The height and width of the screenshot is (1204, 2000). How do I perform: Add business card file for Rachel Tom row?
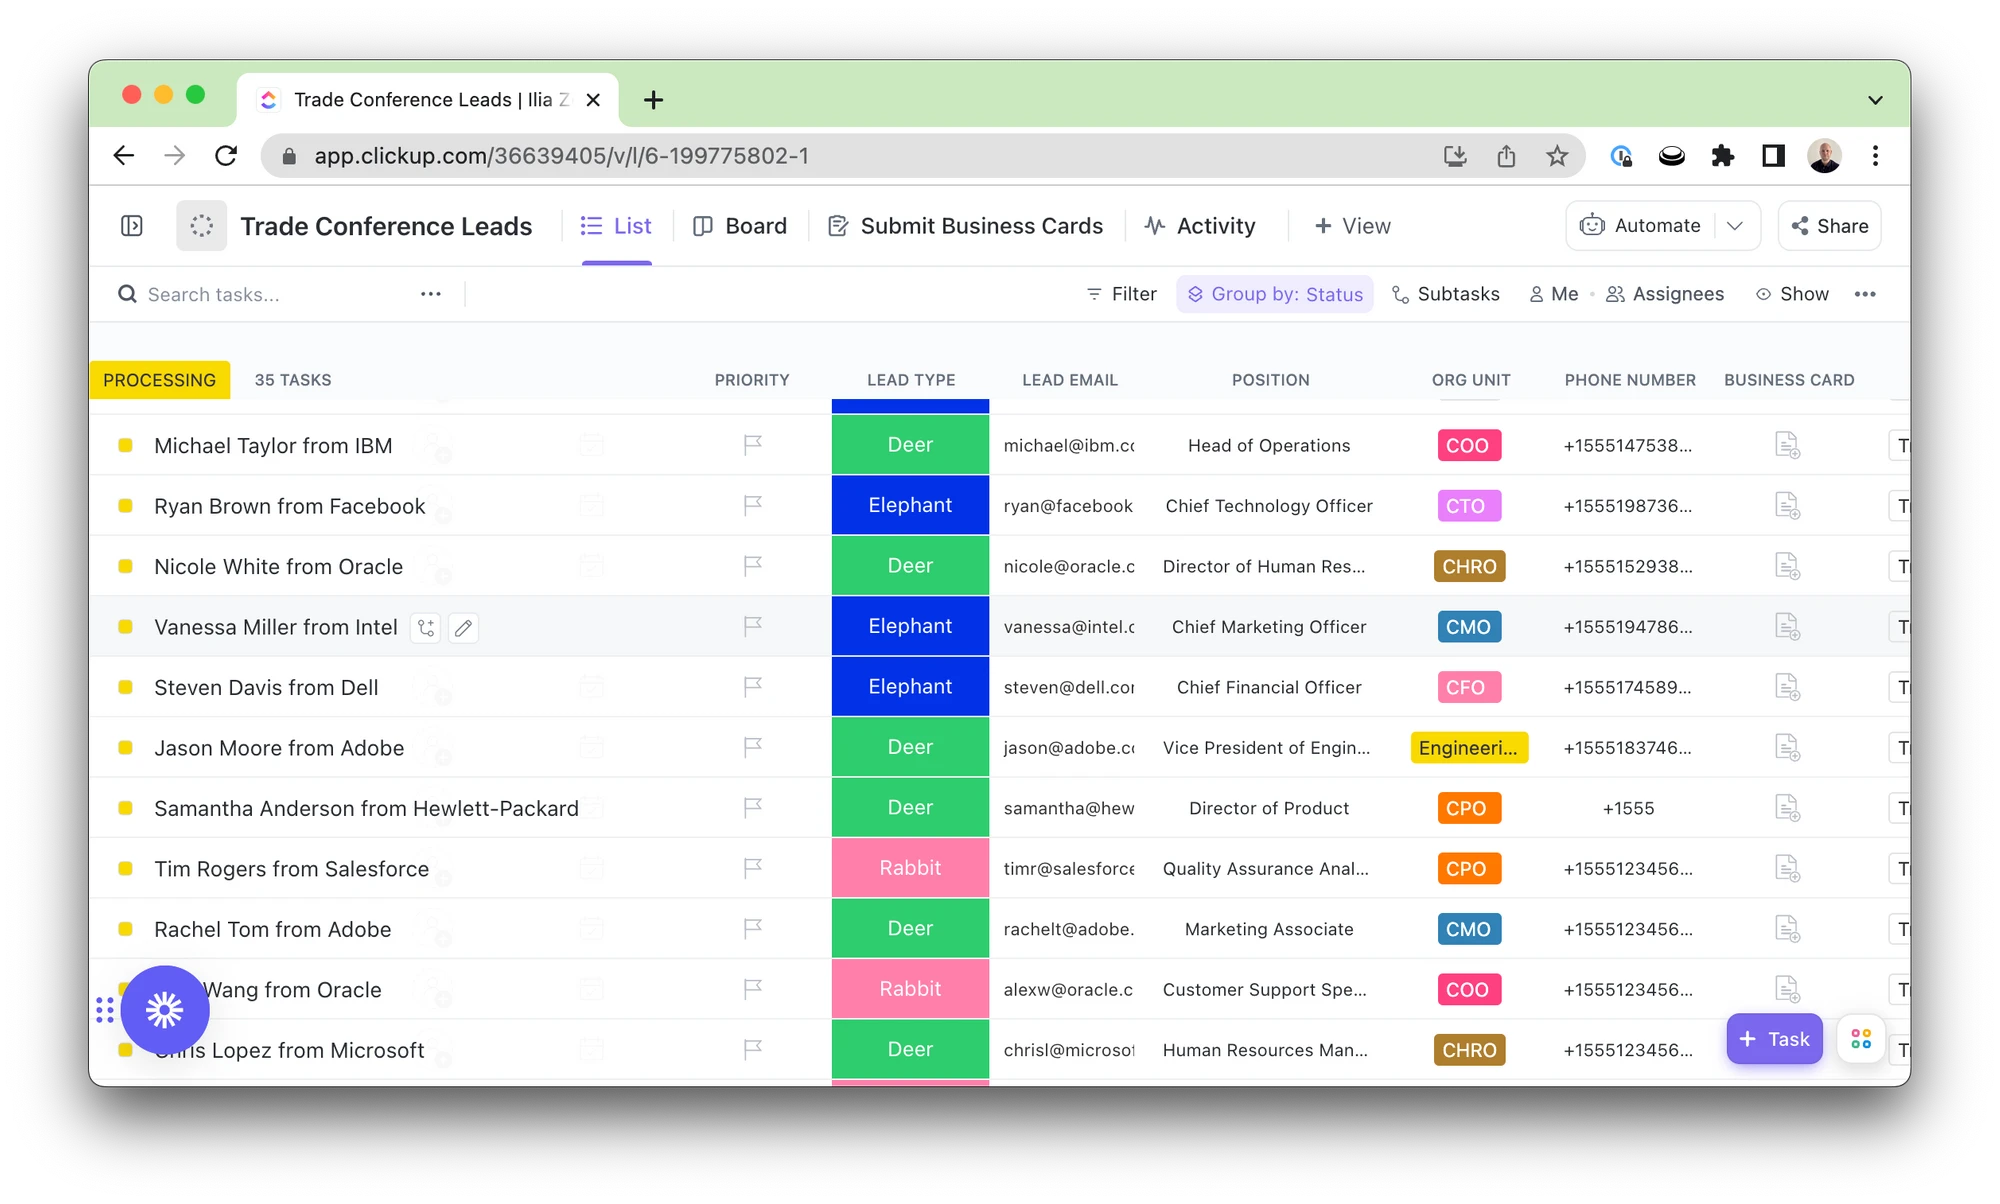point(1788,929)
